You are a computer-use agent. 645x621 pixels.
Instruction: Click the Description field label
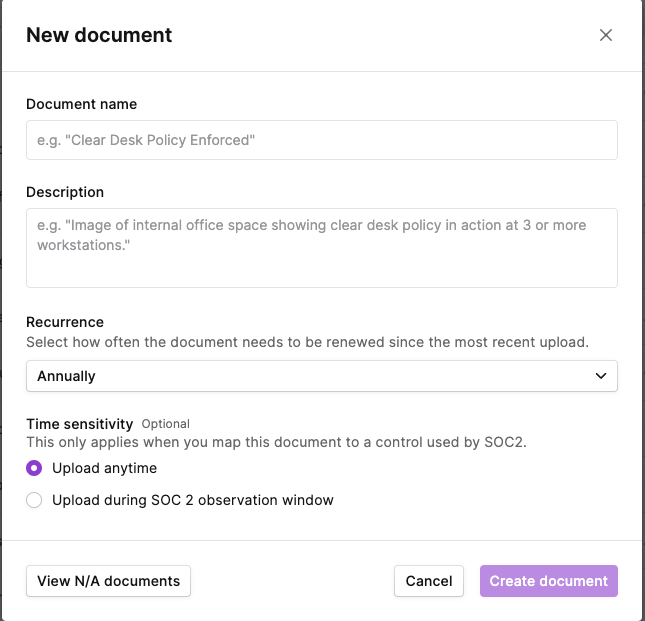point(65,192)
